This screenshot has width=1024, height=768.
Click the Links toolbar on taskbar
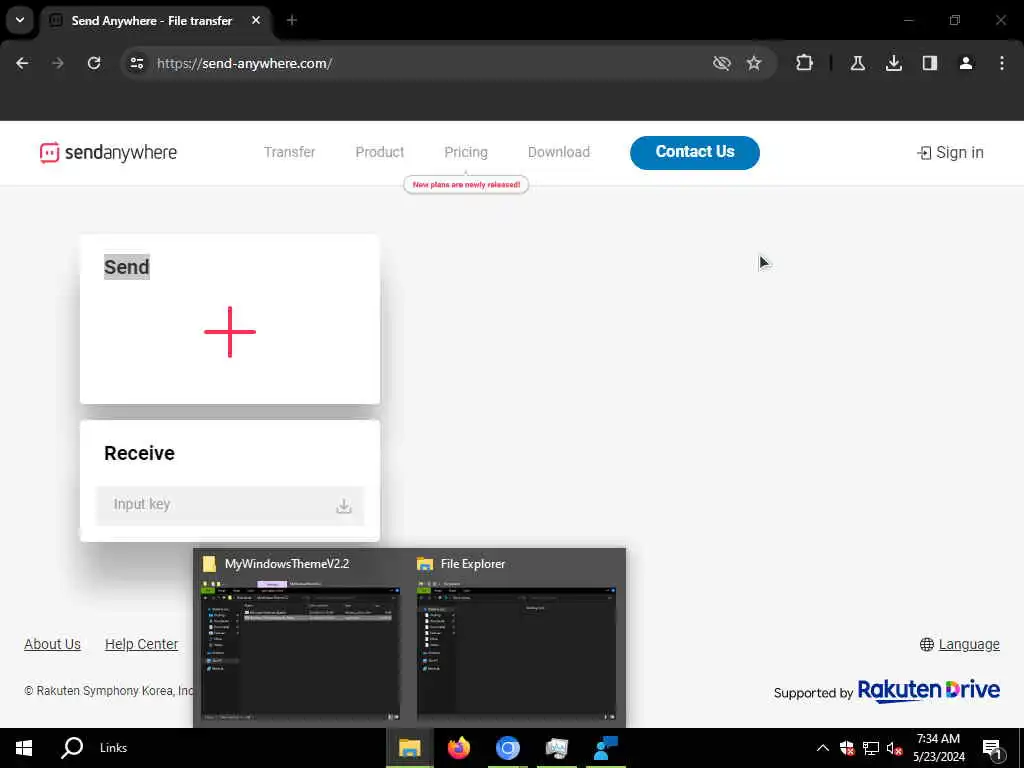(113, 748)
